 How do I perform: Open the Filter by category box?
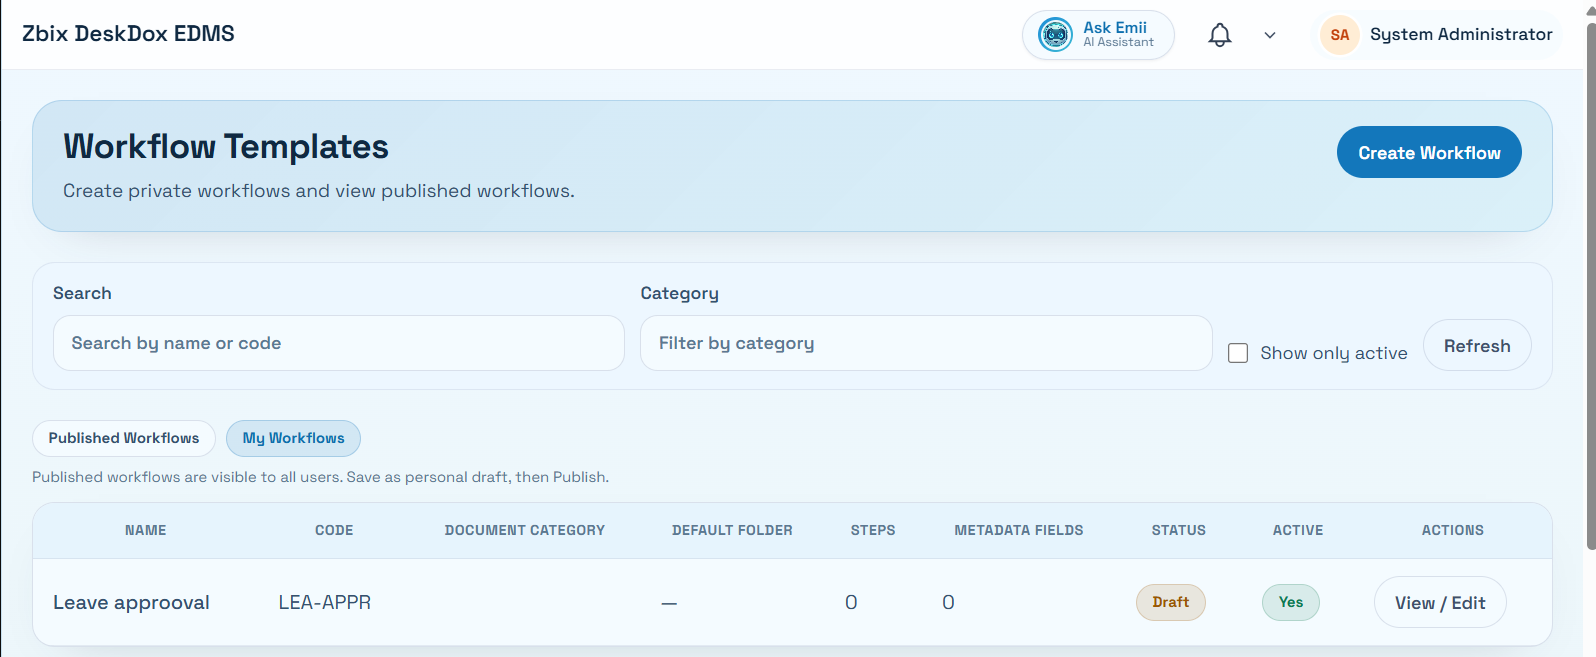(x=926, y=343)
